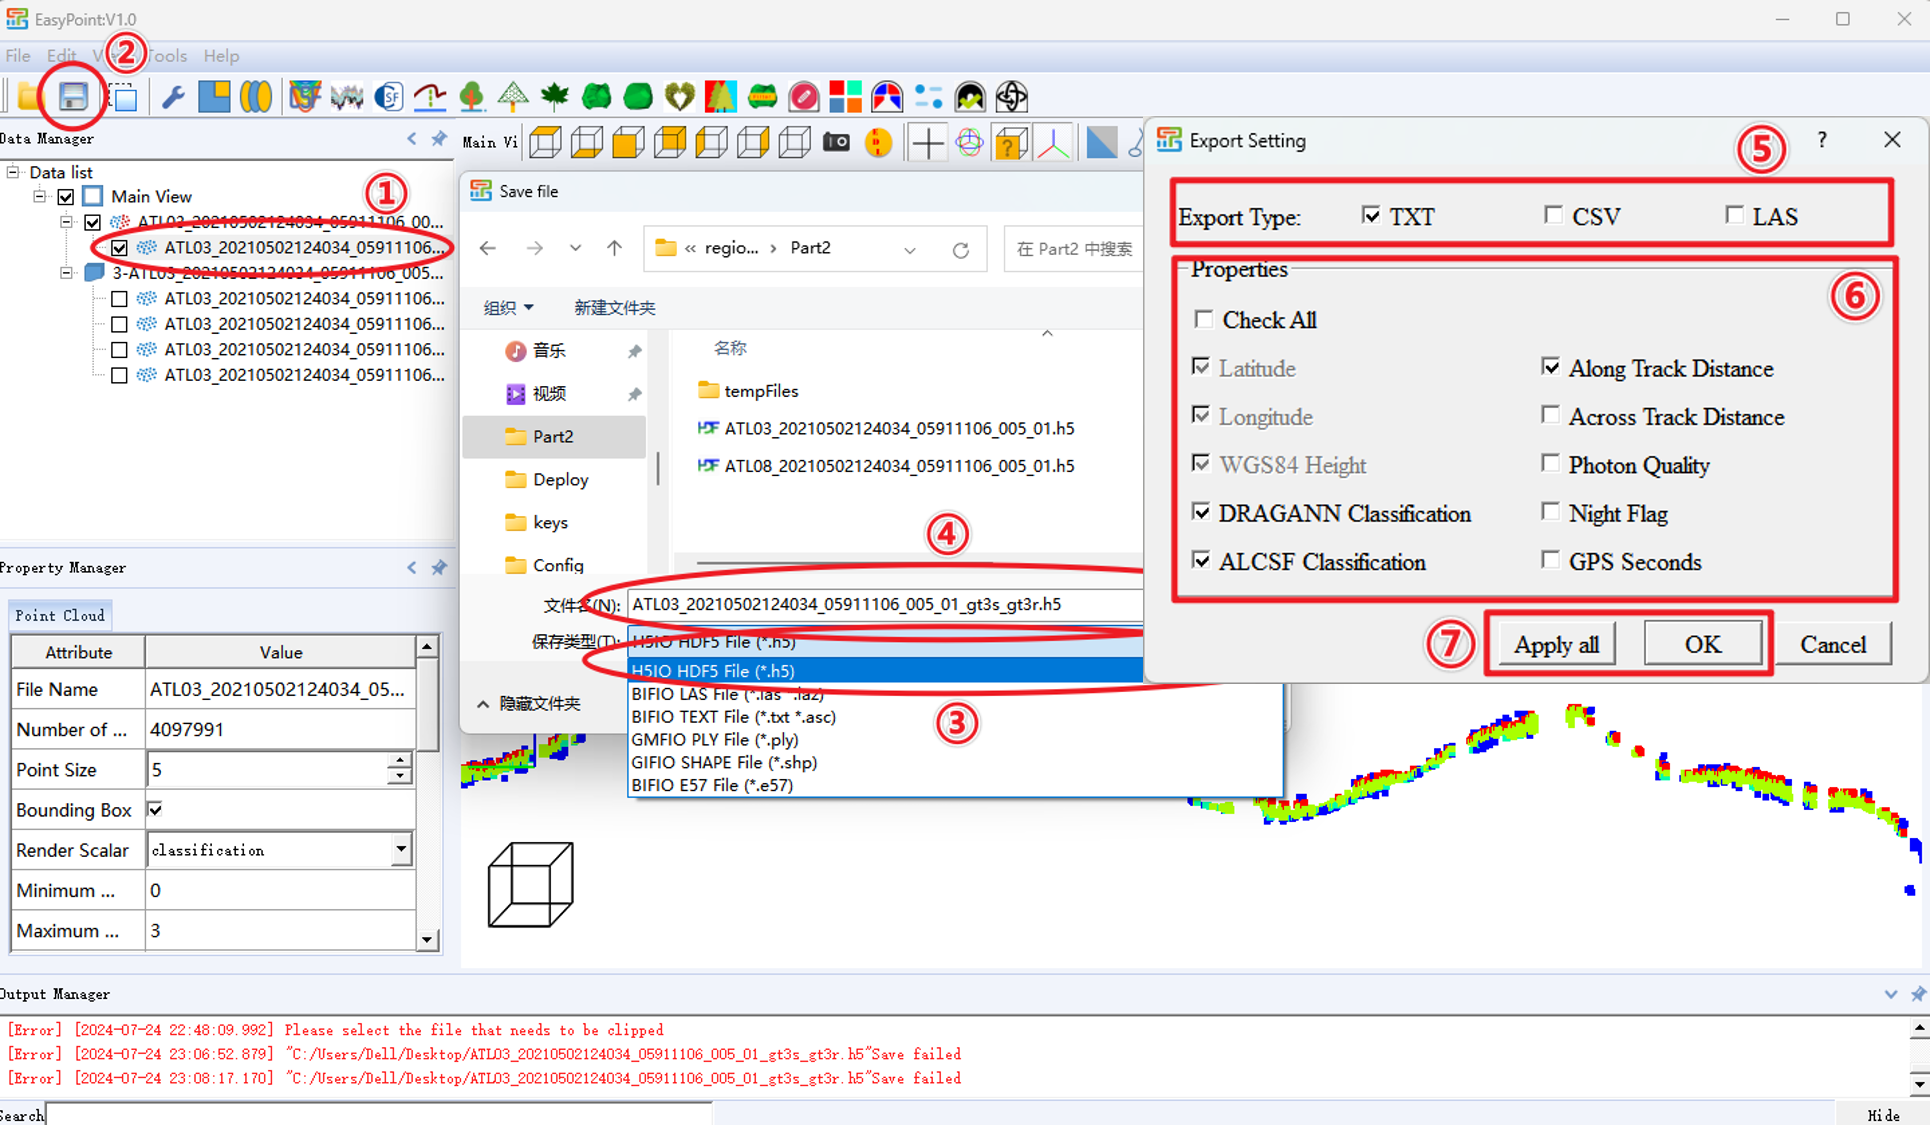Viewport: 1930px width, 1125px height.
Task: Enable the CSV export type checkbox
Action: pos(1553,215)
